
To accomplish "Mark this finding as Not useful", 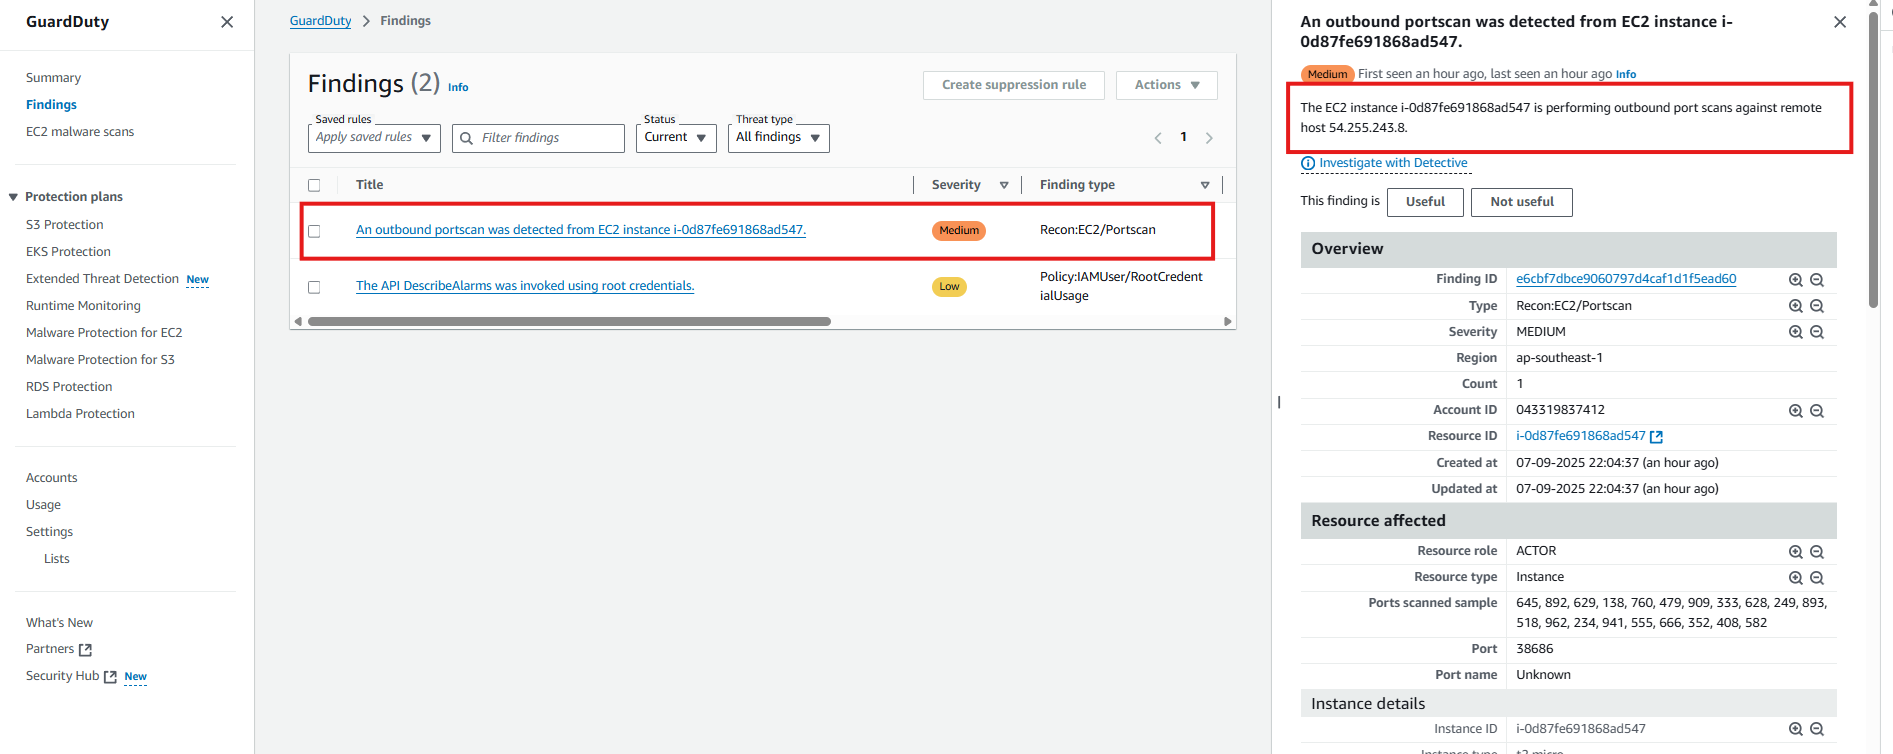I will [x=1522, y=202].
